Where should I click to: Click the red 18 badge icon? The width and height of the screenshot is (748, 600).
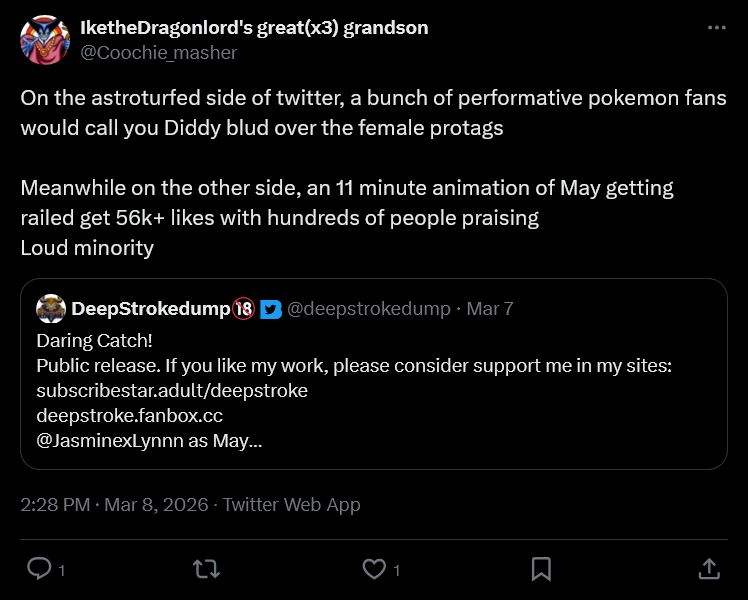[244, 309]
